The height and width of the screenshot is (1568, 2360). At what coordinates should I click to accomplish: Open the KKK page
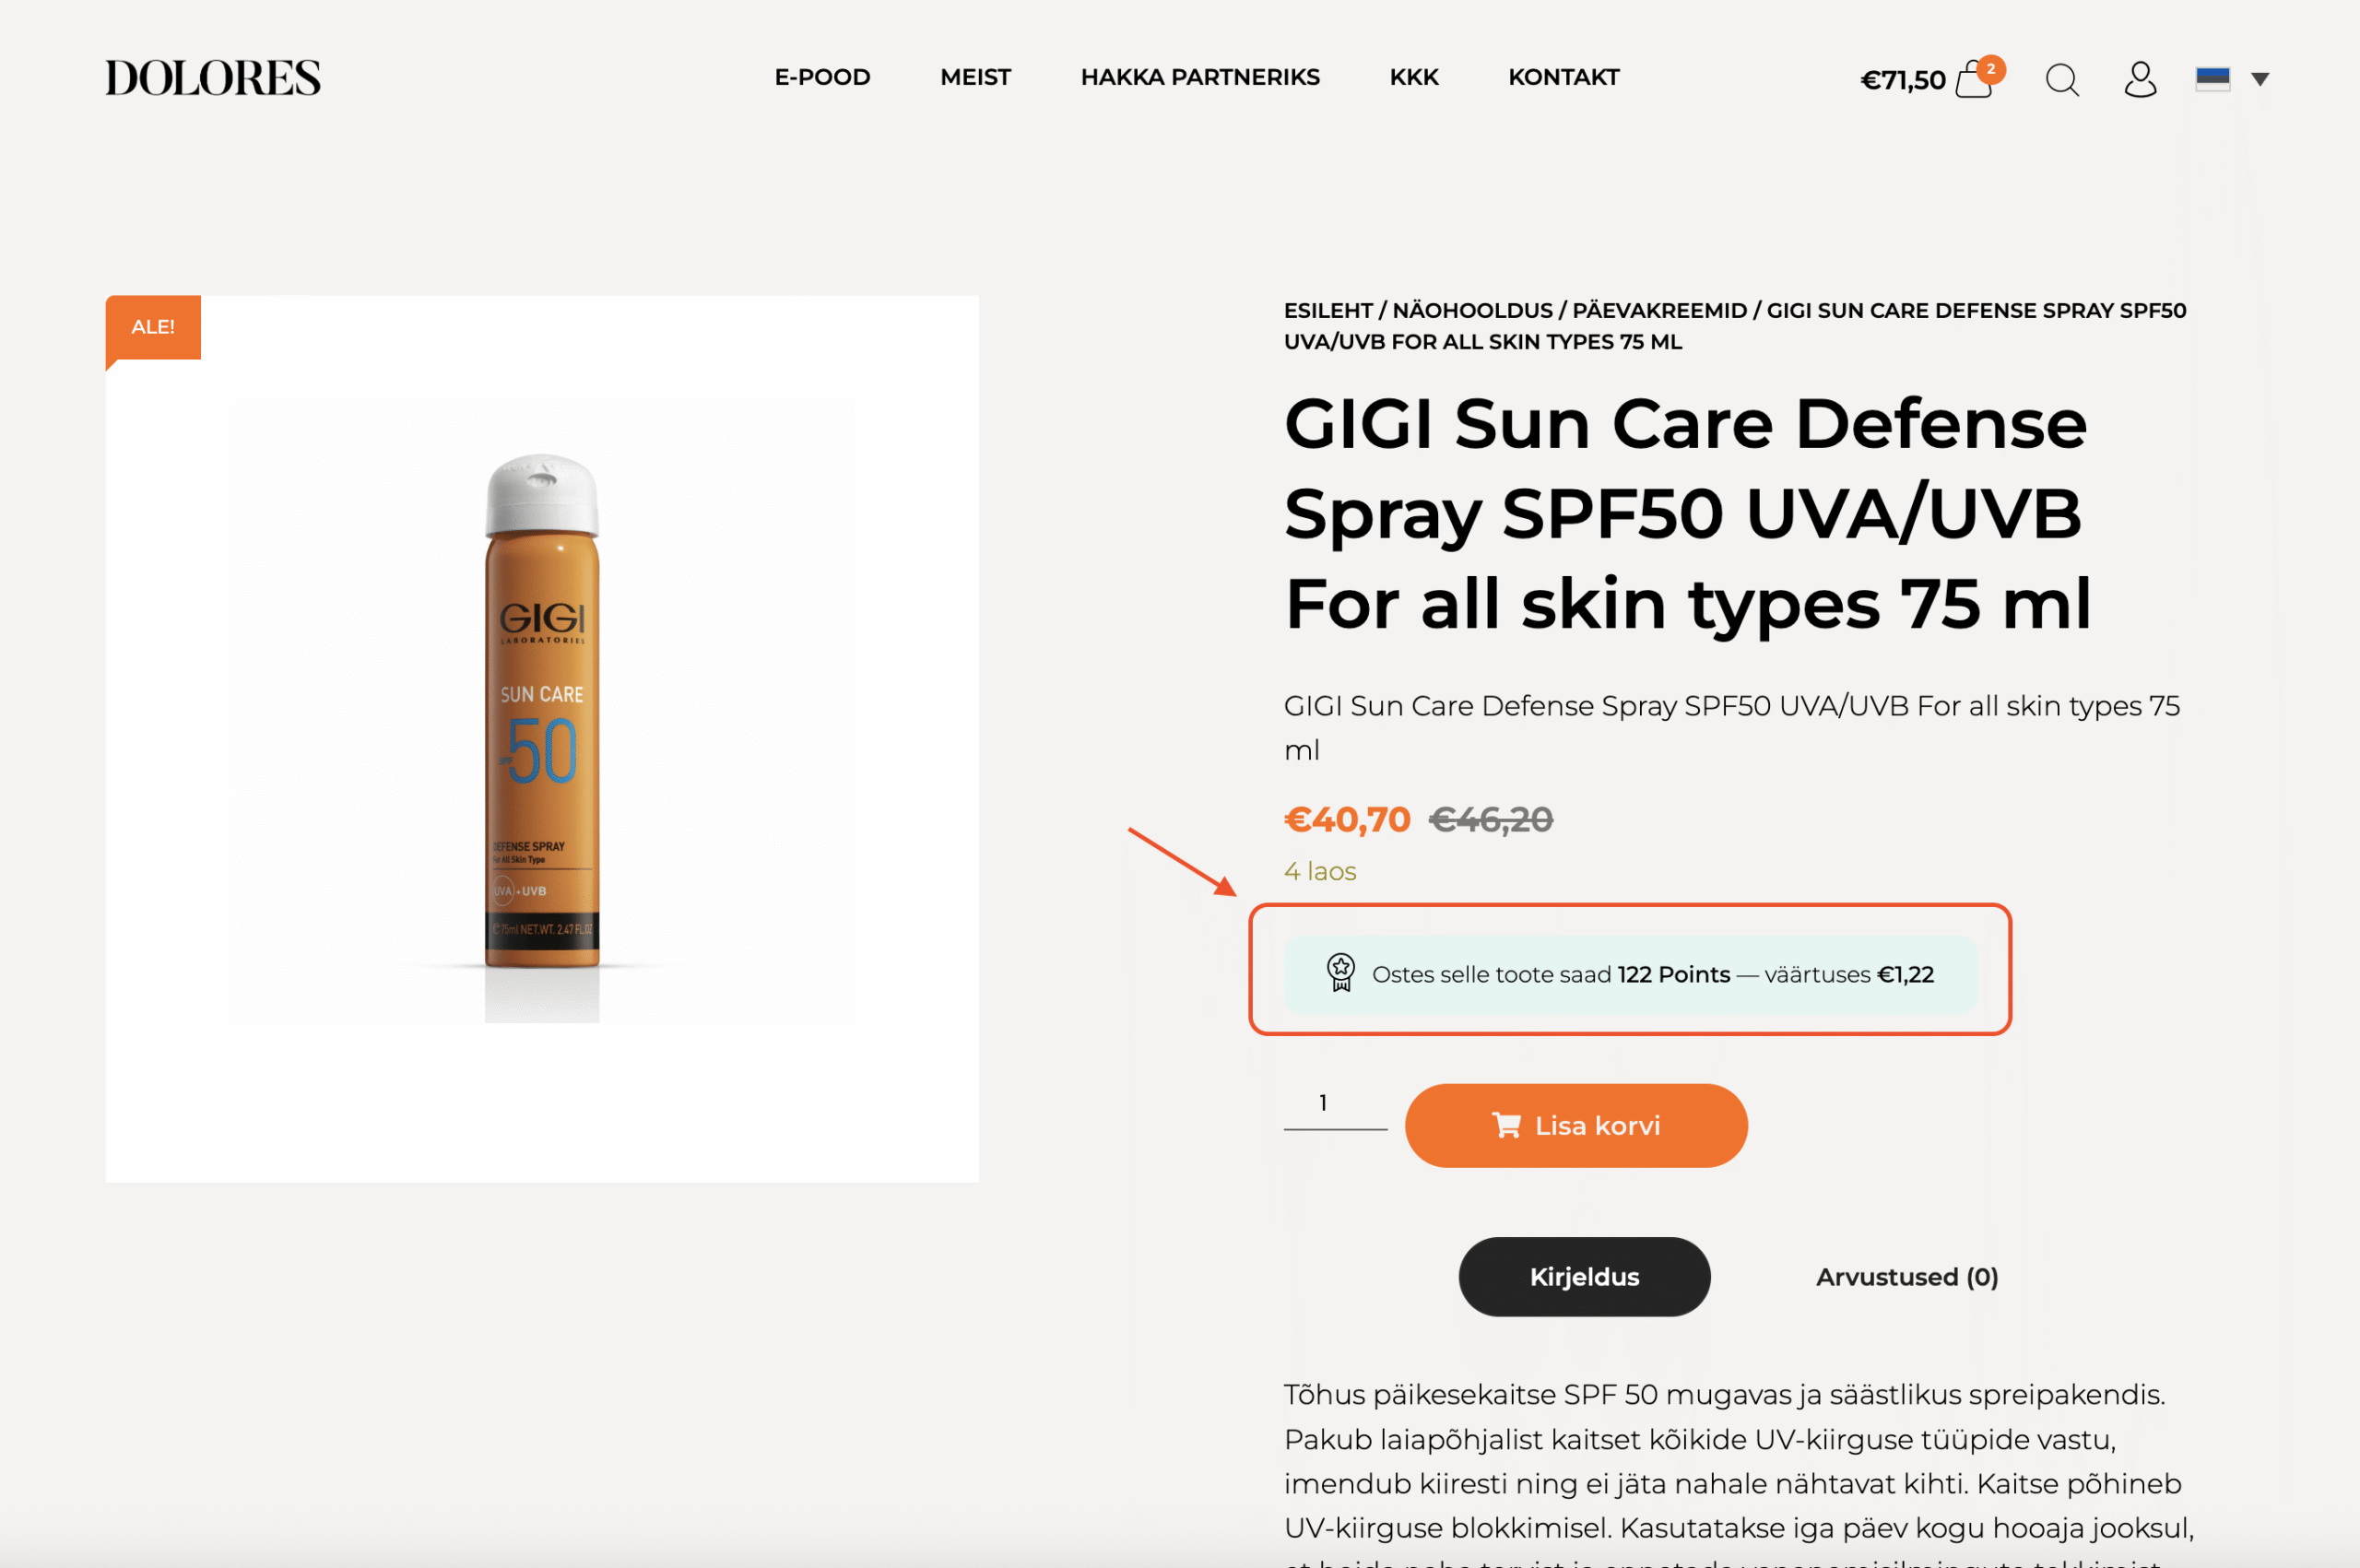(1414, 77)
